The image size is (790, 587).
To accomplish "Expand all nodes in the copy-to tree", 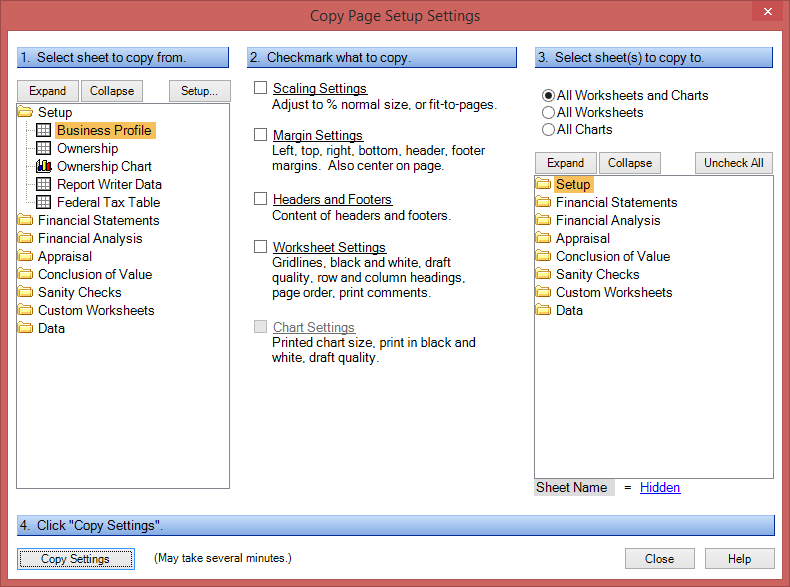I will (x=566, y=163).
